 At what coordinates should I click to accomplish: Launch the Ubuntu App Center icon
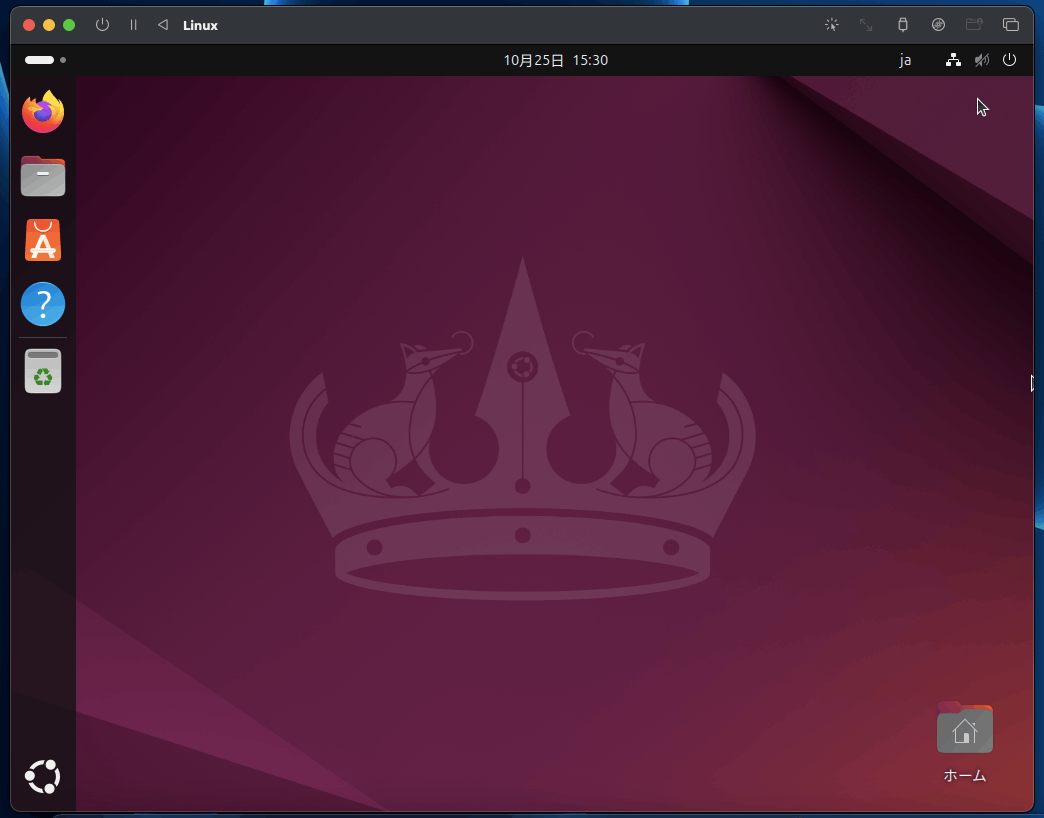[43, 240]
